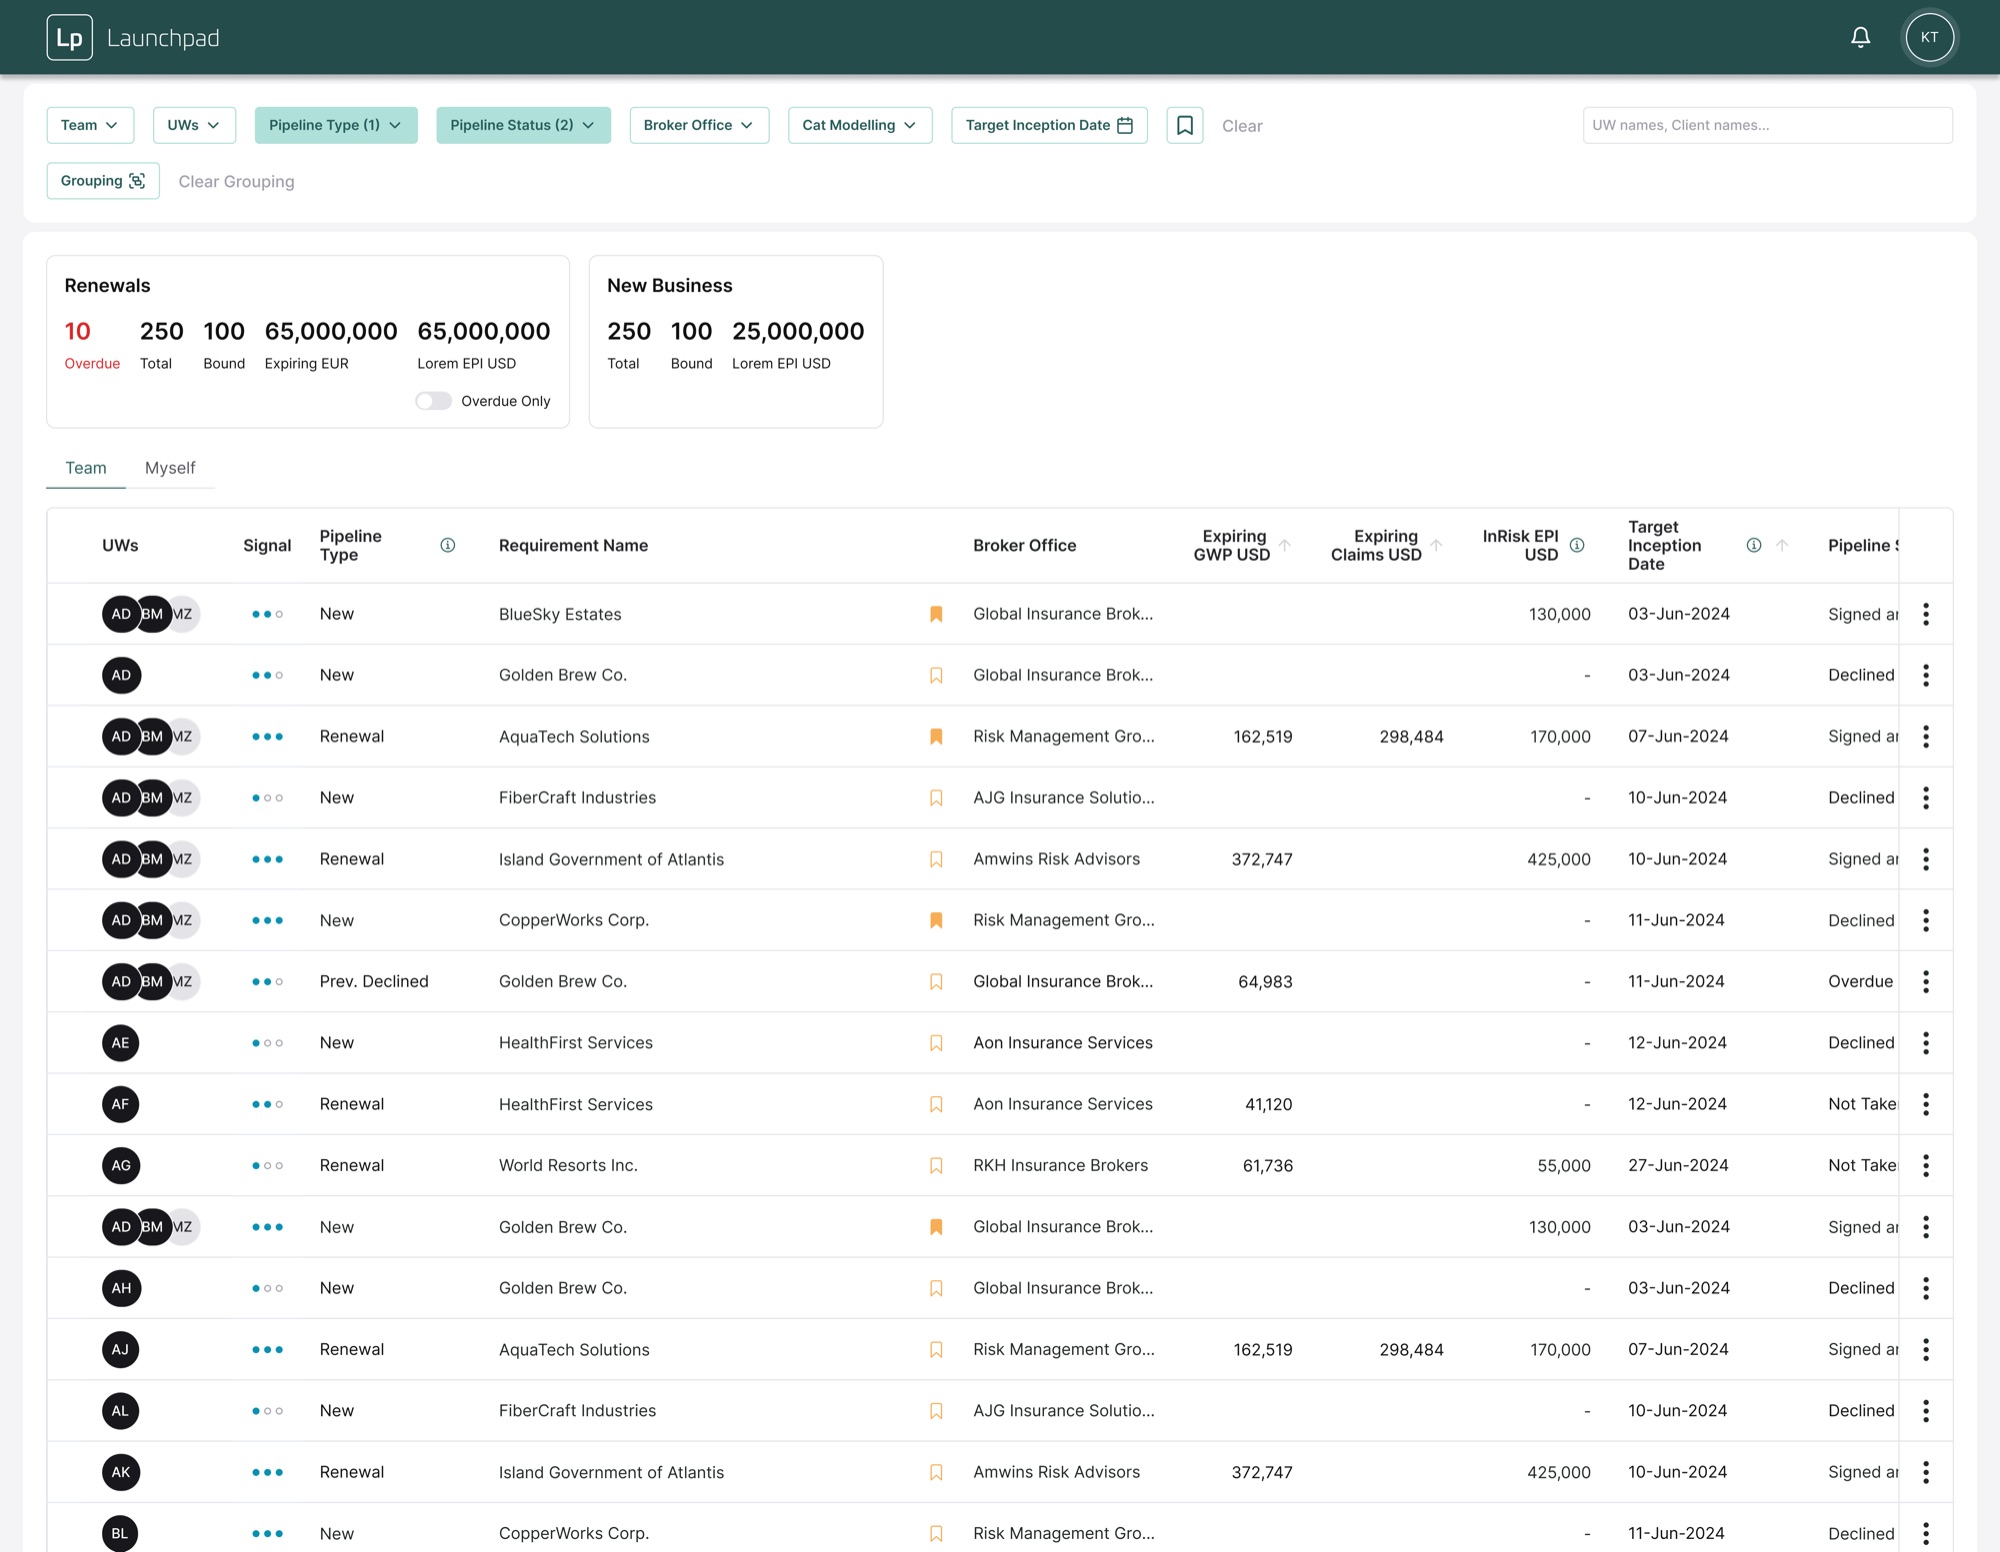Click the Requirement Name column header

tap(573, 545)
